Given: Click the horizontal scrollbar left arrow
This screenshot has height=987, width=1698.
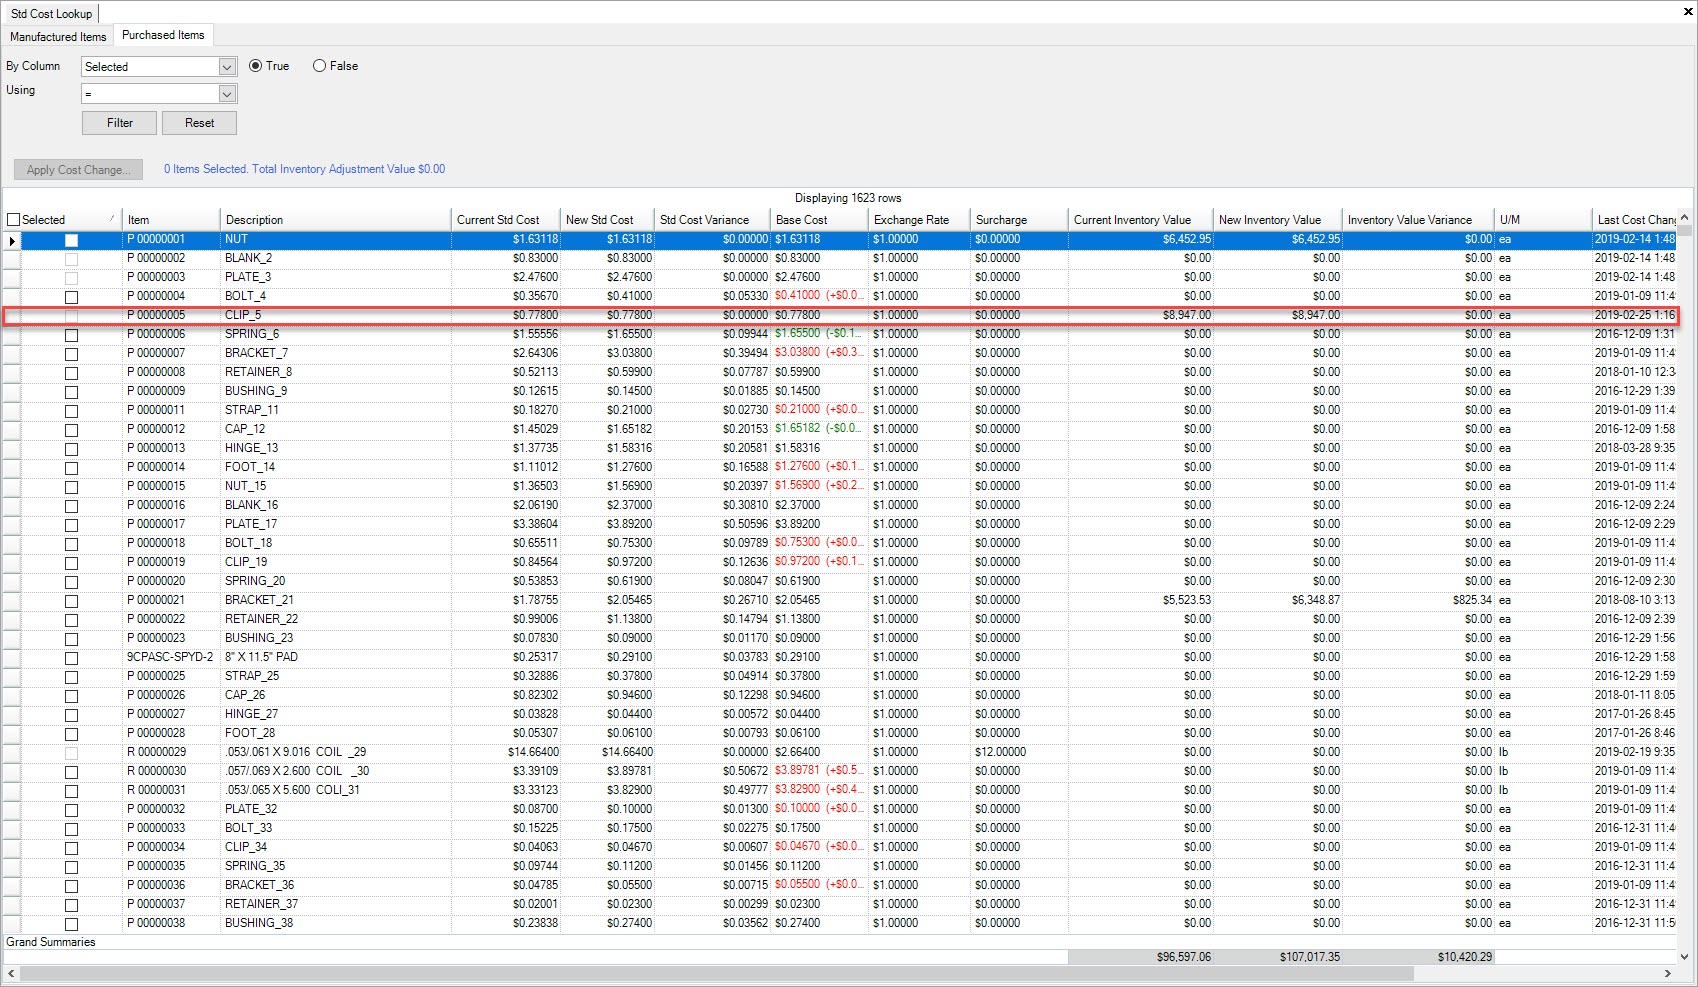Looking at the screenshot, I should tap(11, 973).
